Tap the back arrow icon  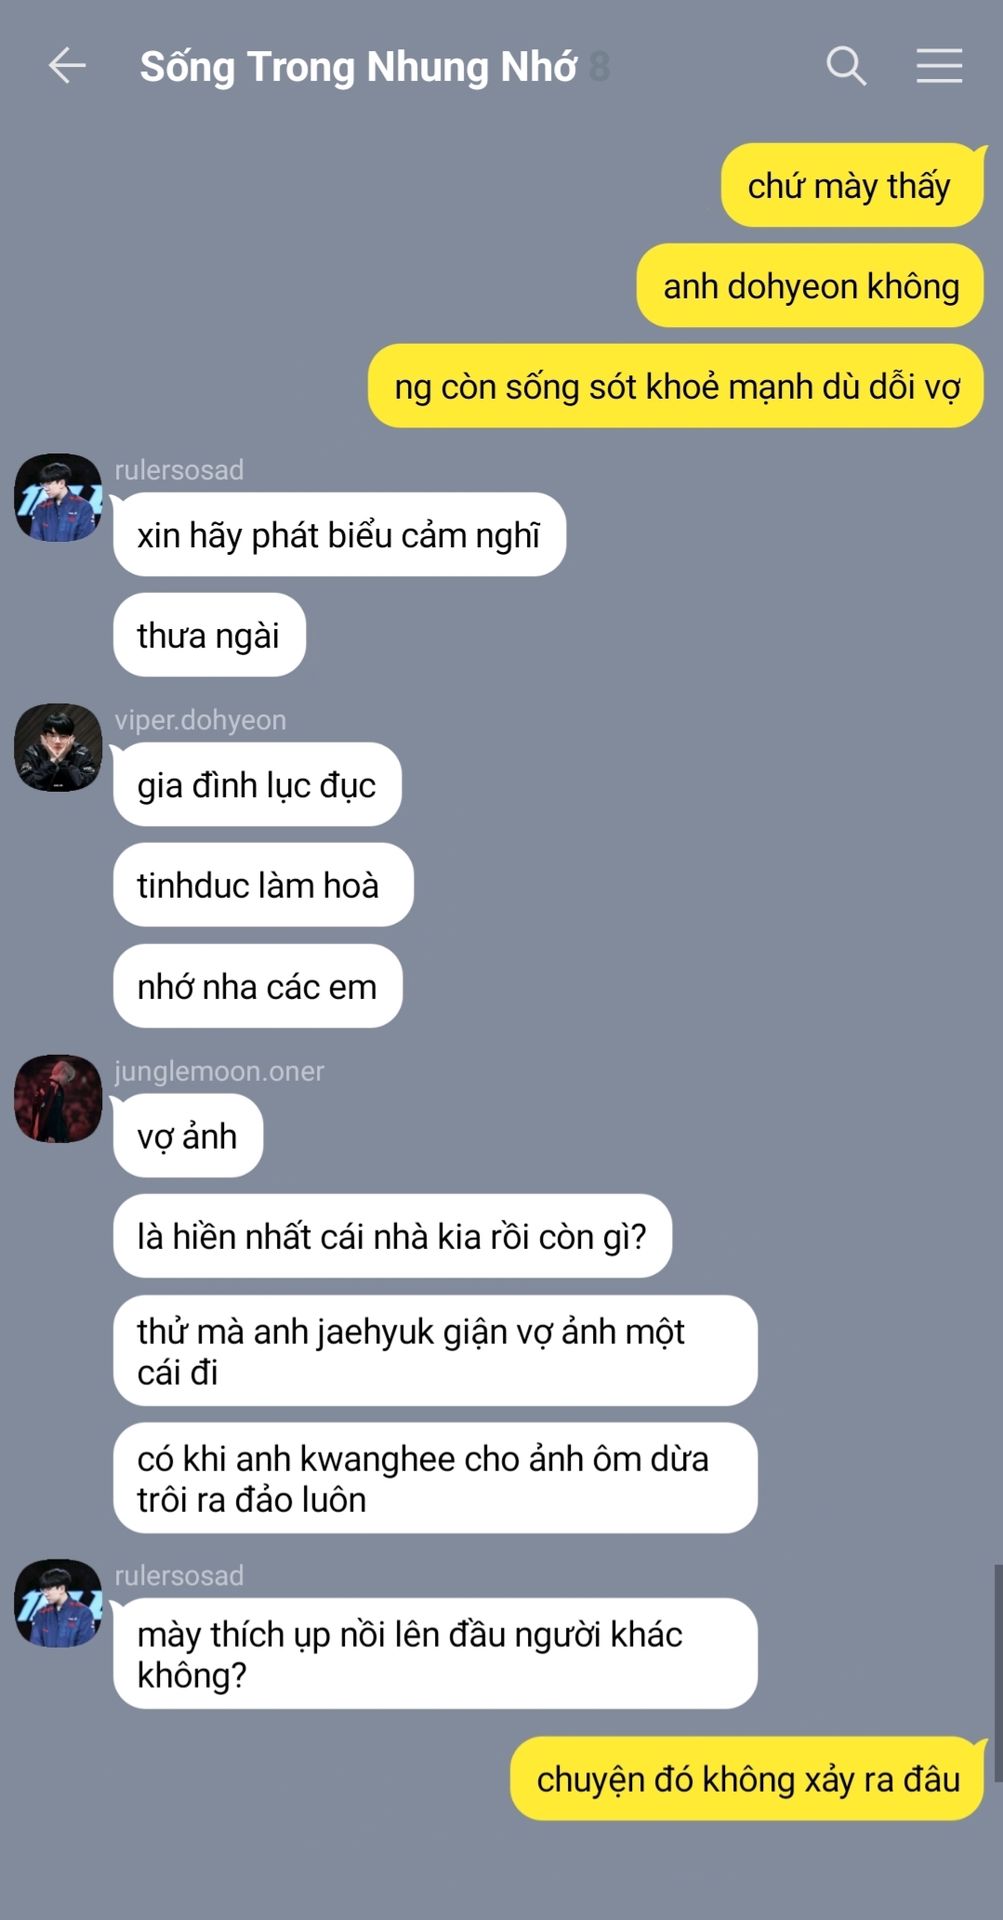(67, 66)
